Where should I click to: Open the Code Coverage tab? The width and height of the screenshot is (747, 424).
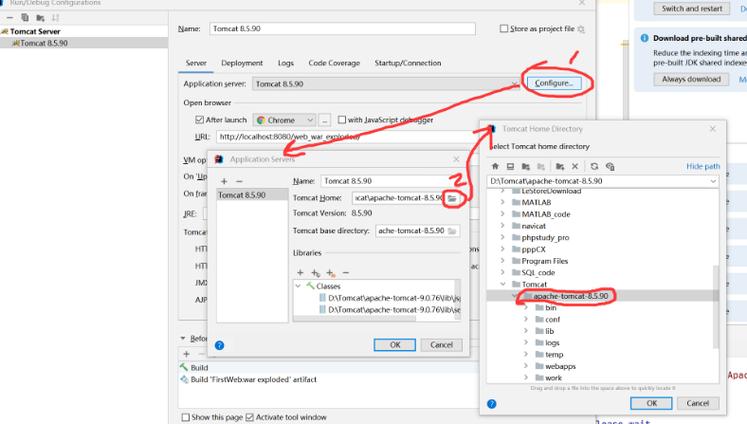334,63
